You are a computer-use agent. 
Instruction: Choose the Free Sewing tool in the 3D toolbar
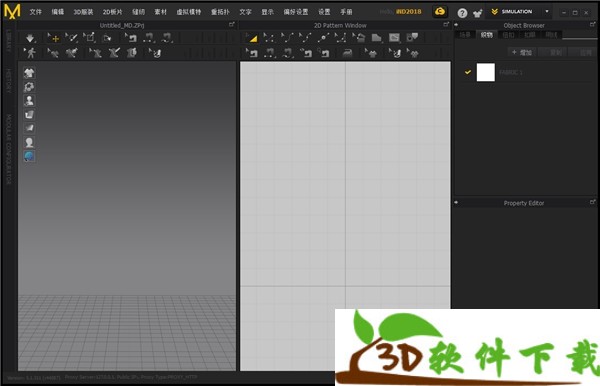(167, 38)
